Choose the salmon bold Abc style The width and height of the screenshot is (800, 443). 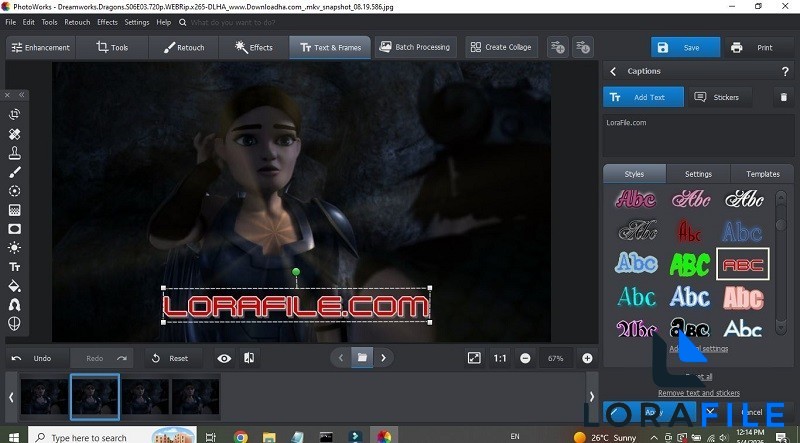[743, 298]
